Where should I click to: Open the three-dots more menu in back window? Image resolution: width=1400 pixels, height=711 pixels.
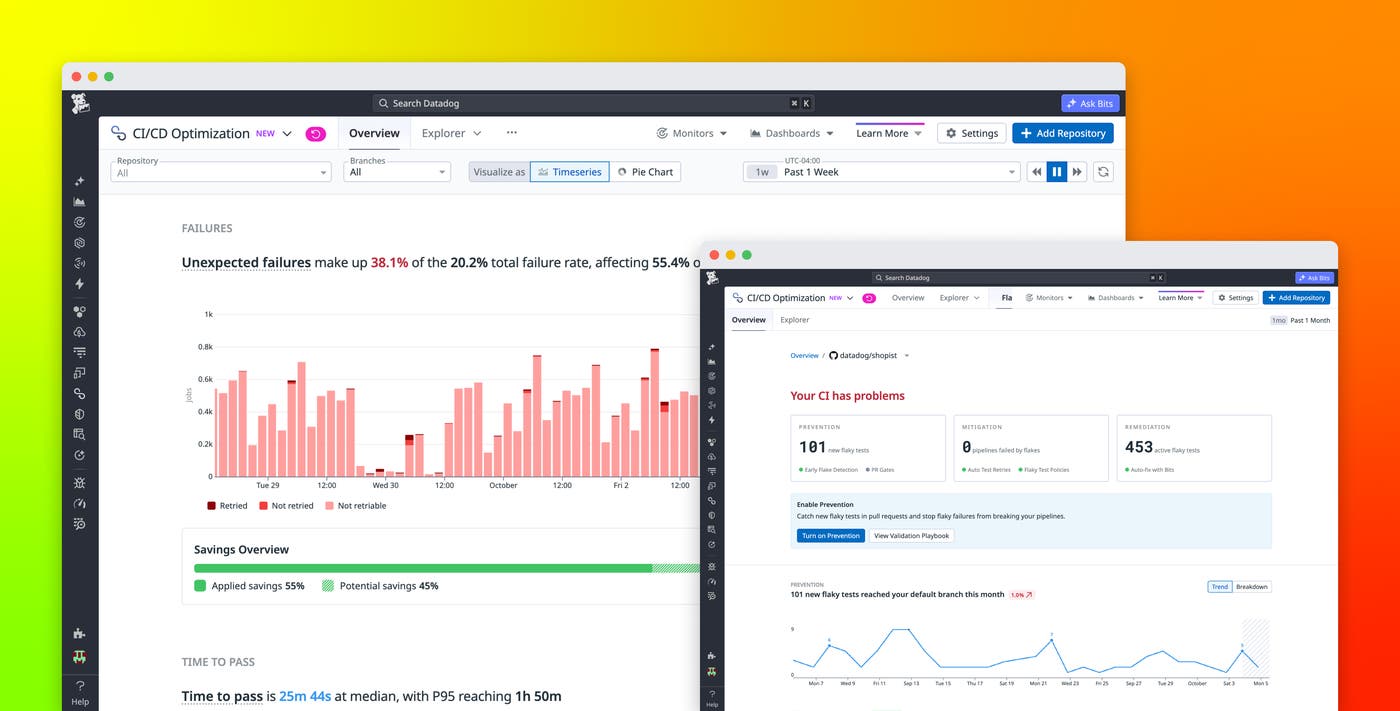pos(511,133)
